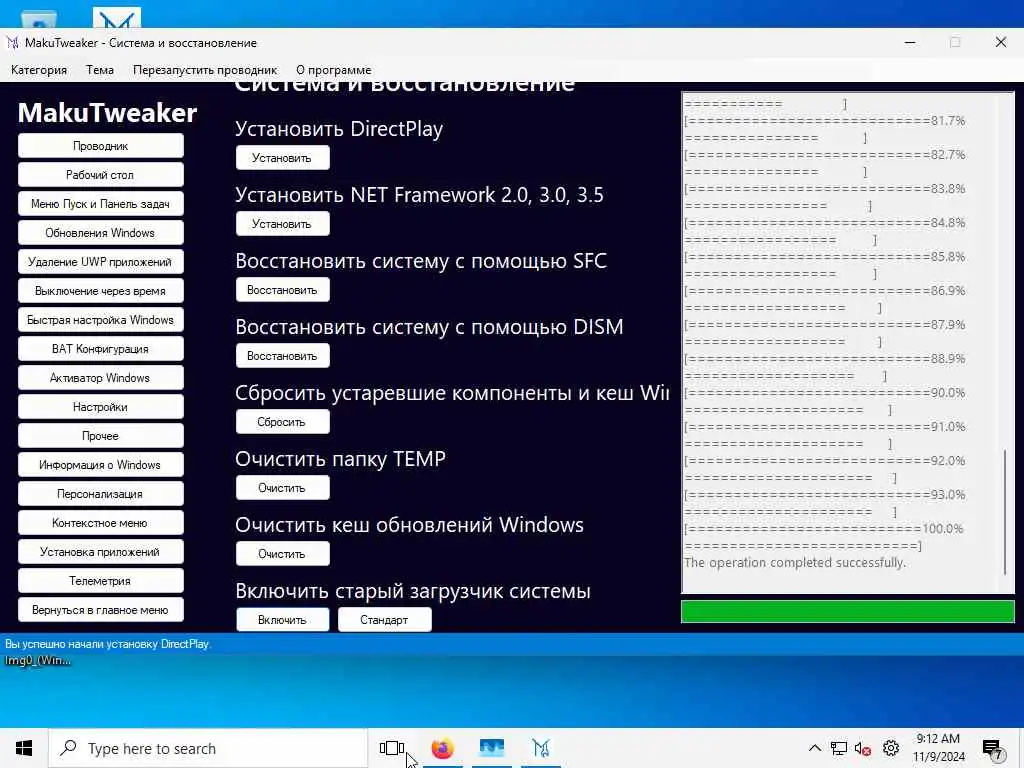
Task: Open Информация о Windows category
Action: click(x=101, y=465)
